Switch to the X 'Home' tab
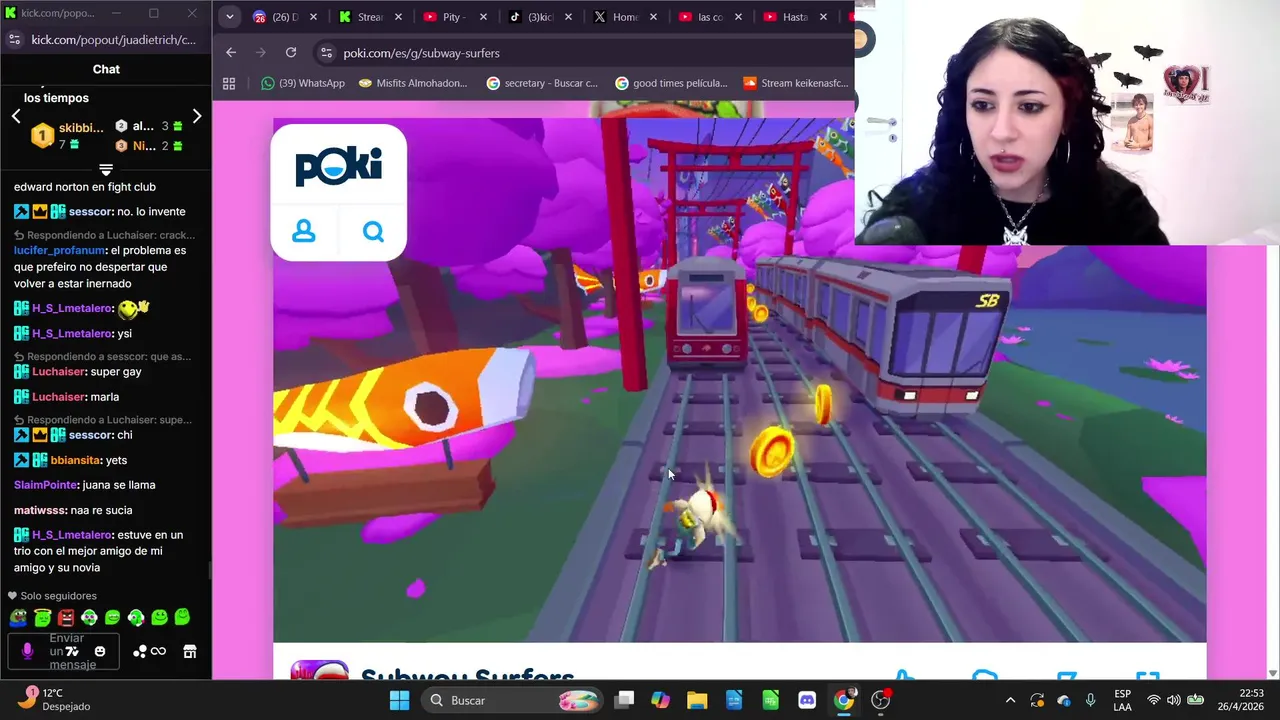Viewport: 1280px width, 720px height. click(625, 17)
